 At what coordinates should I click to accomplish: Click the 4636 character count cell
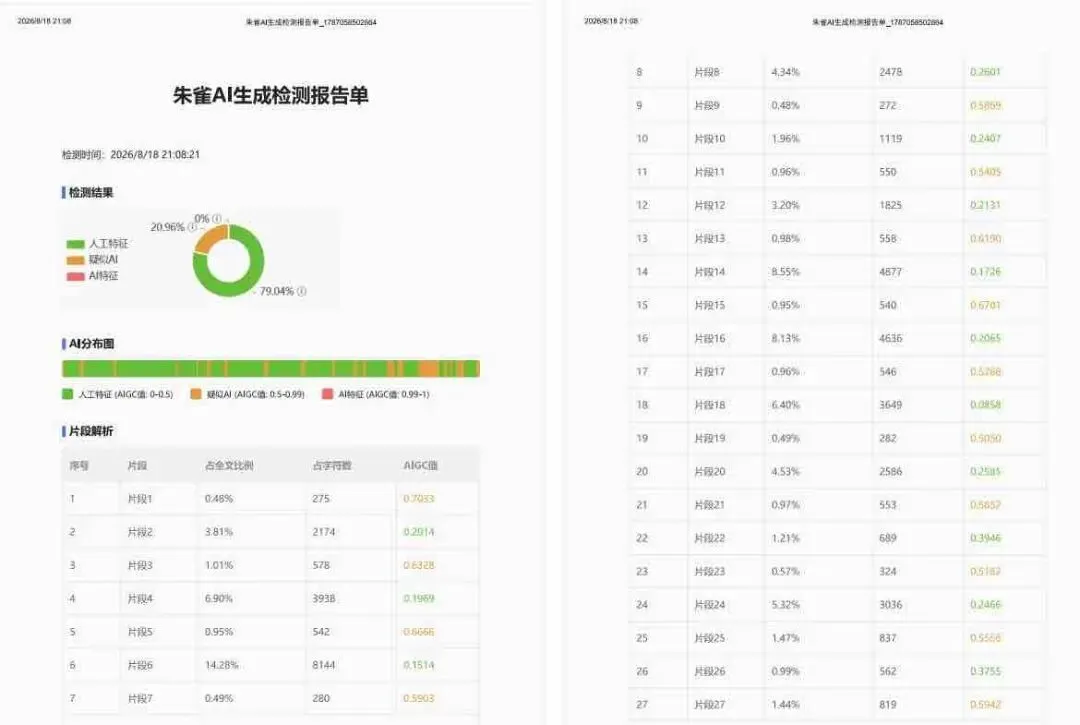coord(891,338)
